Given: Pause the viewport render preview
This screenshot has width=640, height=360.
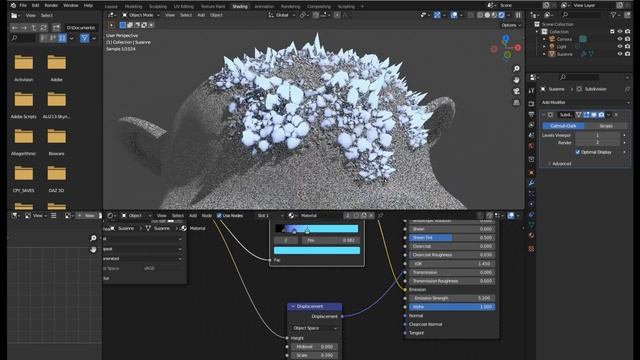Looking at the screenshot, I should point(518,15).
